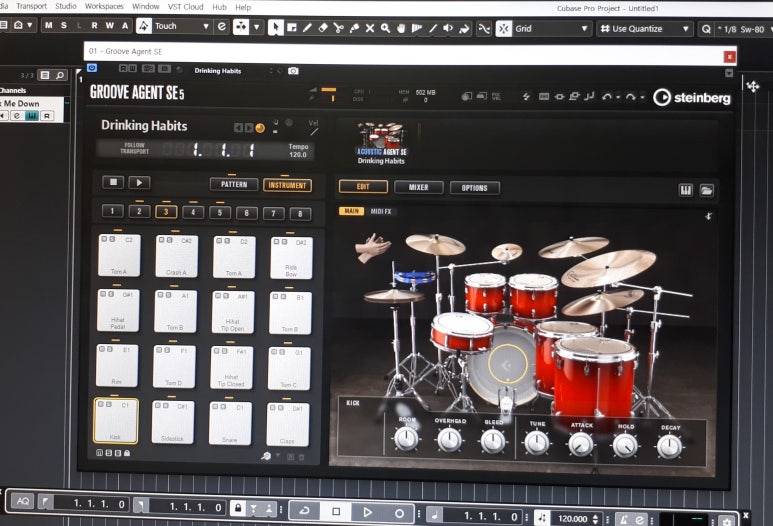Toggle the Write W automation button in toolbar
The image size is (773, 526).
click(109, 26)
